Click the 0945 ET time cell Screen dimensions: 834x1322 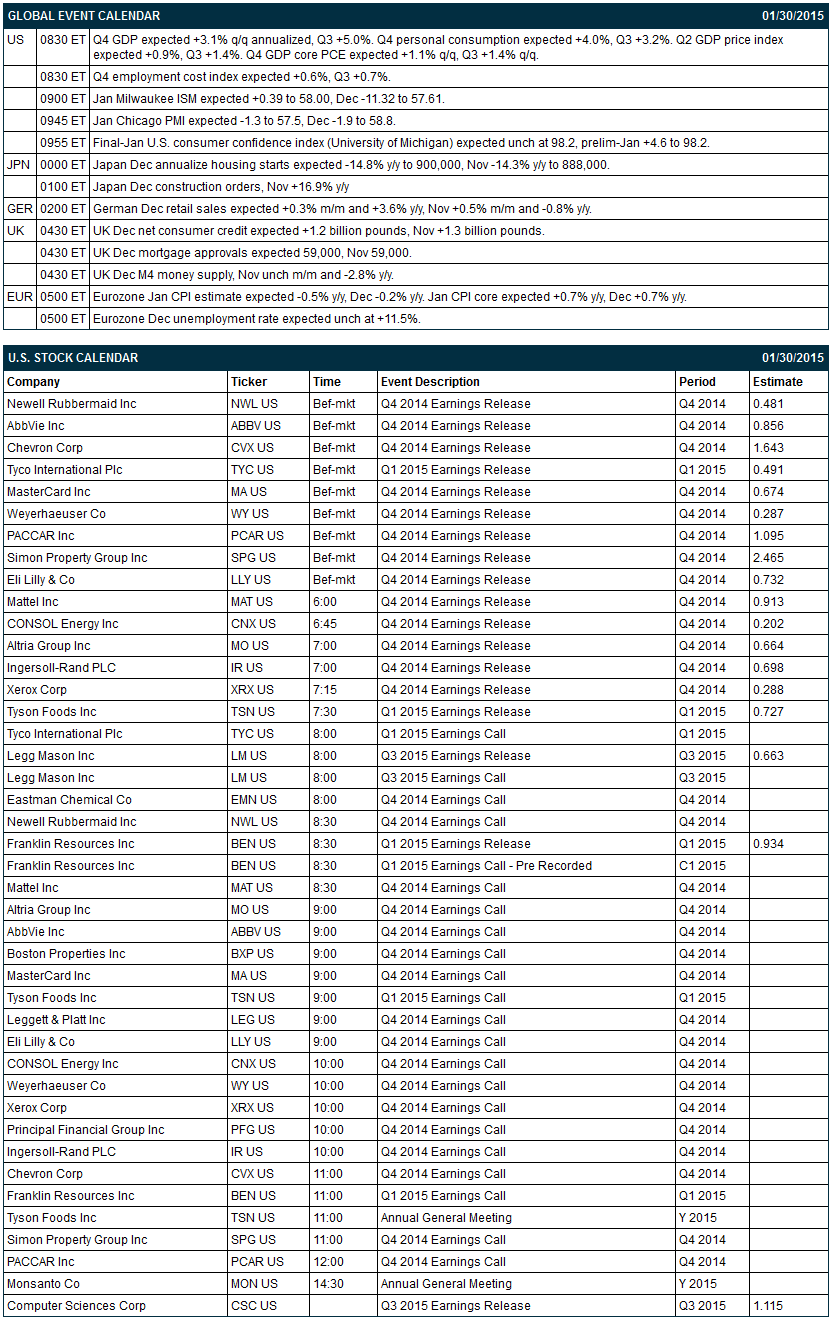point(63,121)
